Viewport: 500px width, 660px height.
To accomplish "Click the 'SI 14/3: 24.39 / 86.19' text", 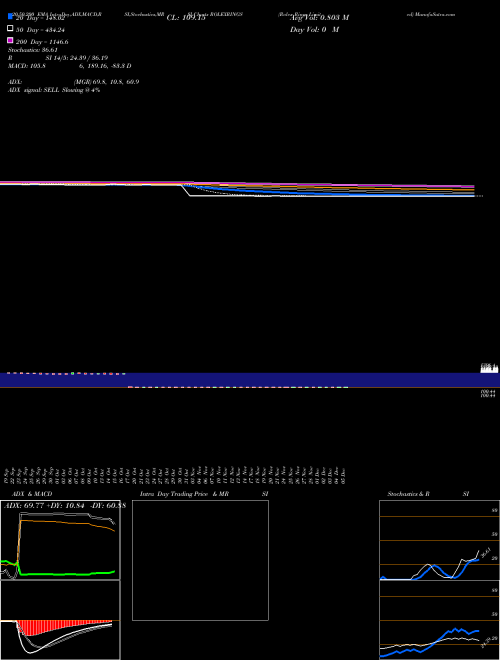I will pyautogui.click(x=77, y=58).
